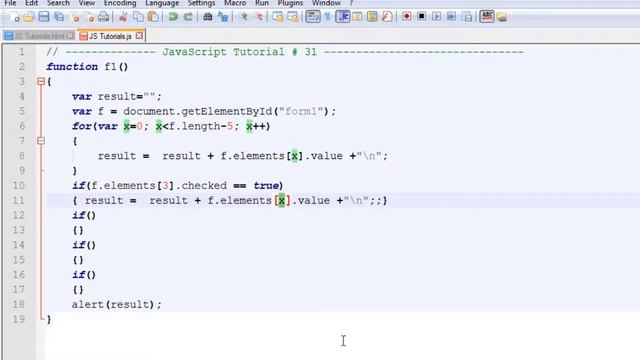Print the document with the printer icon

104,17
